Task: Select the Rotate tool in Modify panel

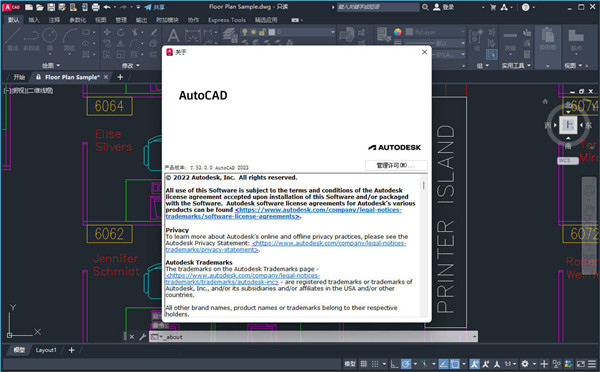Action: (121, 33)
